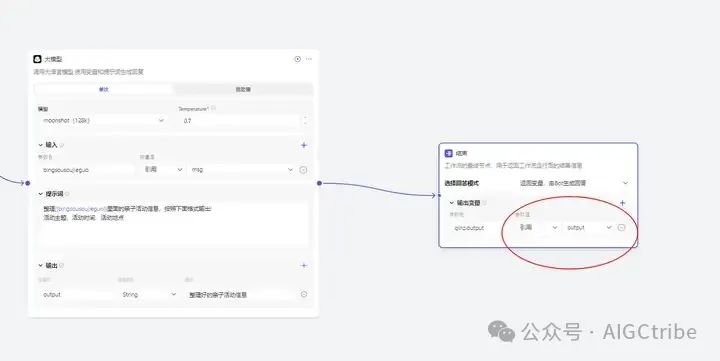
Task: Open the String type dropdown
Action: [149, 295]
